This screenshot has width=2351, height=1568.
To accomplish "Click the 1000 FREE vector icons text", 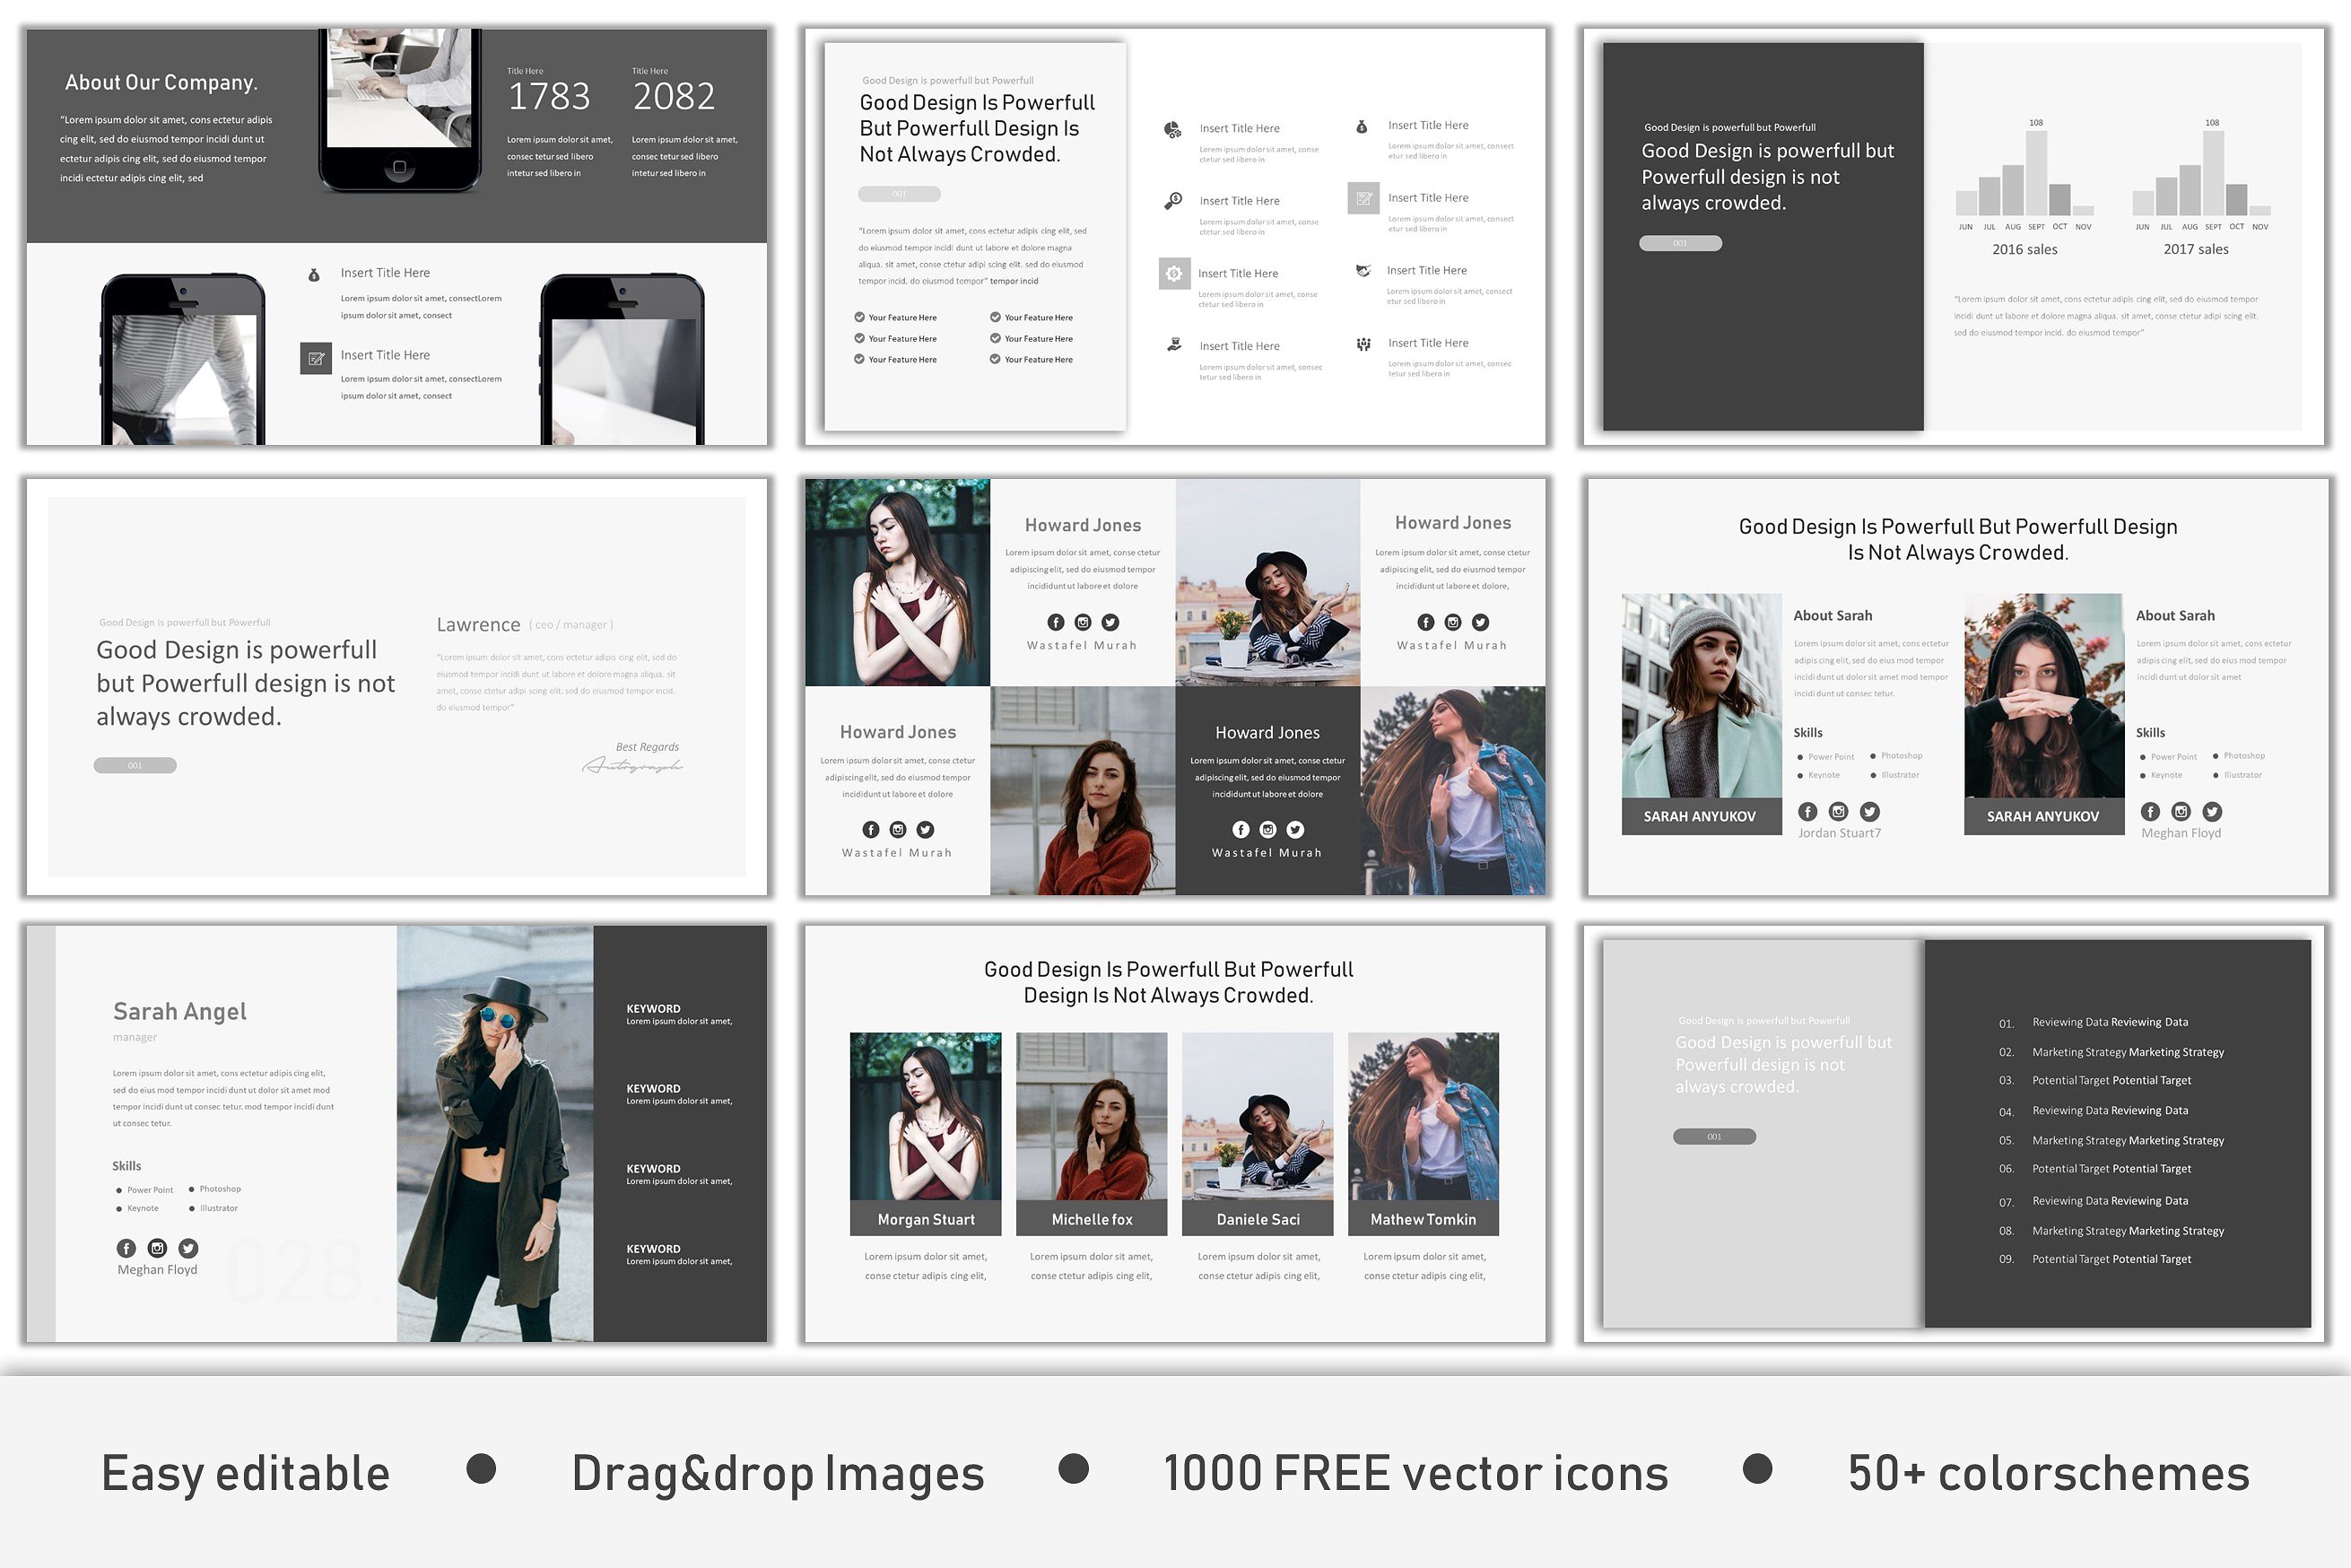I will click(1415, 1473).
